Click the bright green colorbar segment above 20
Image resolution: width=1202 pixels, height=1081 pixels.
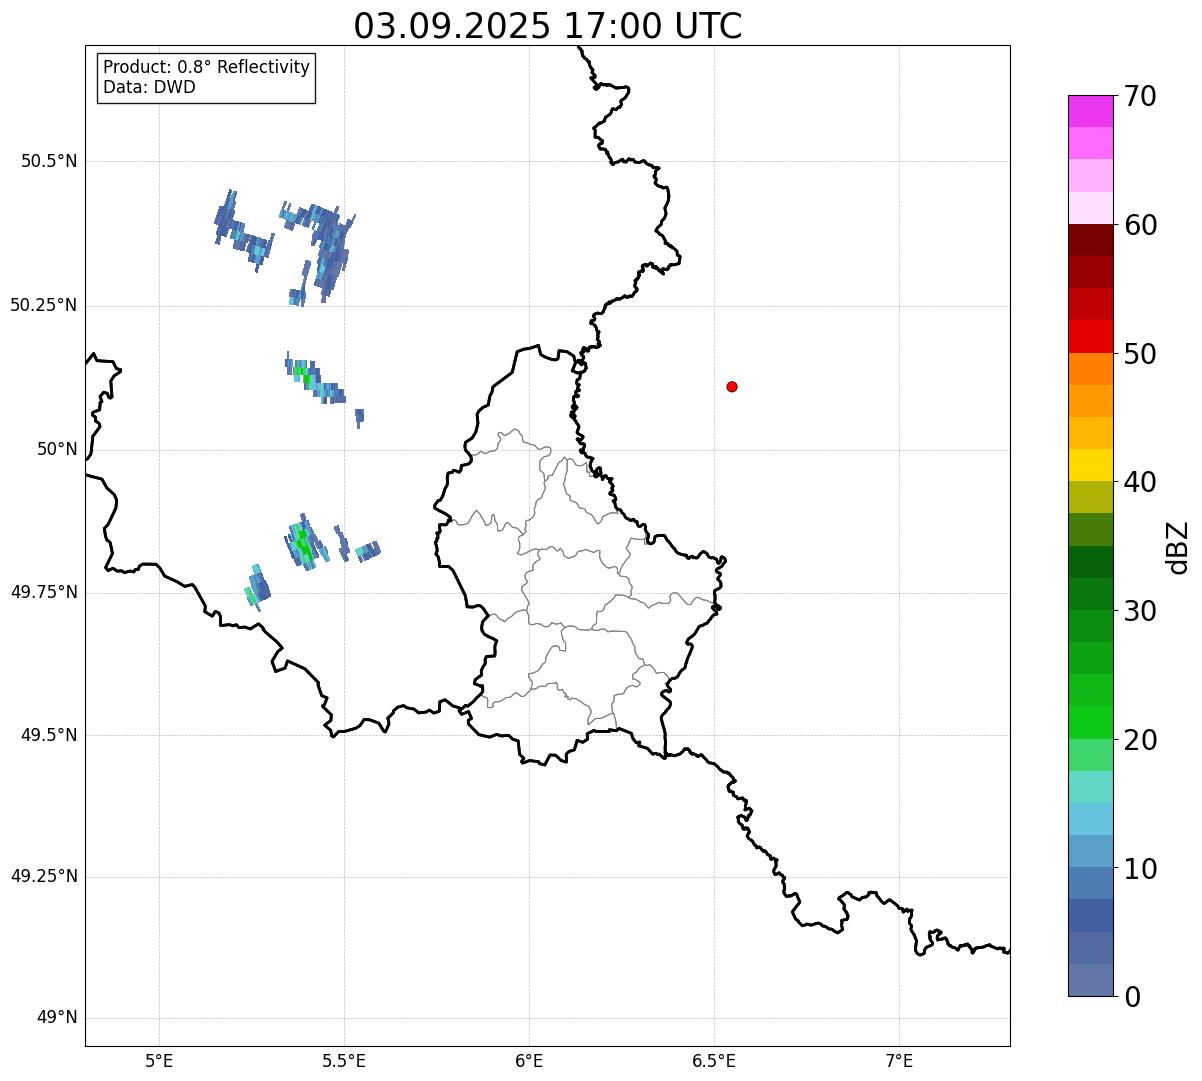(x=1091, y=722)
